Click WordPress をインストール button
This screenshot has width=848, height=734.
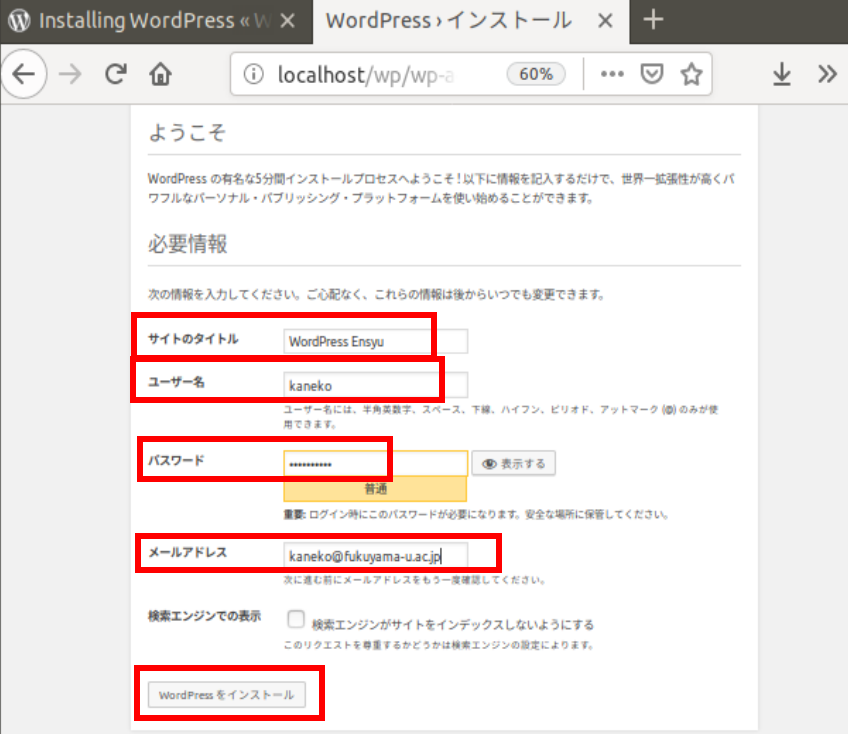pos(227,695)
